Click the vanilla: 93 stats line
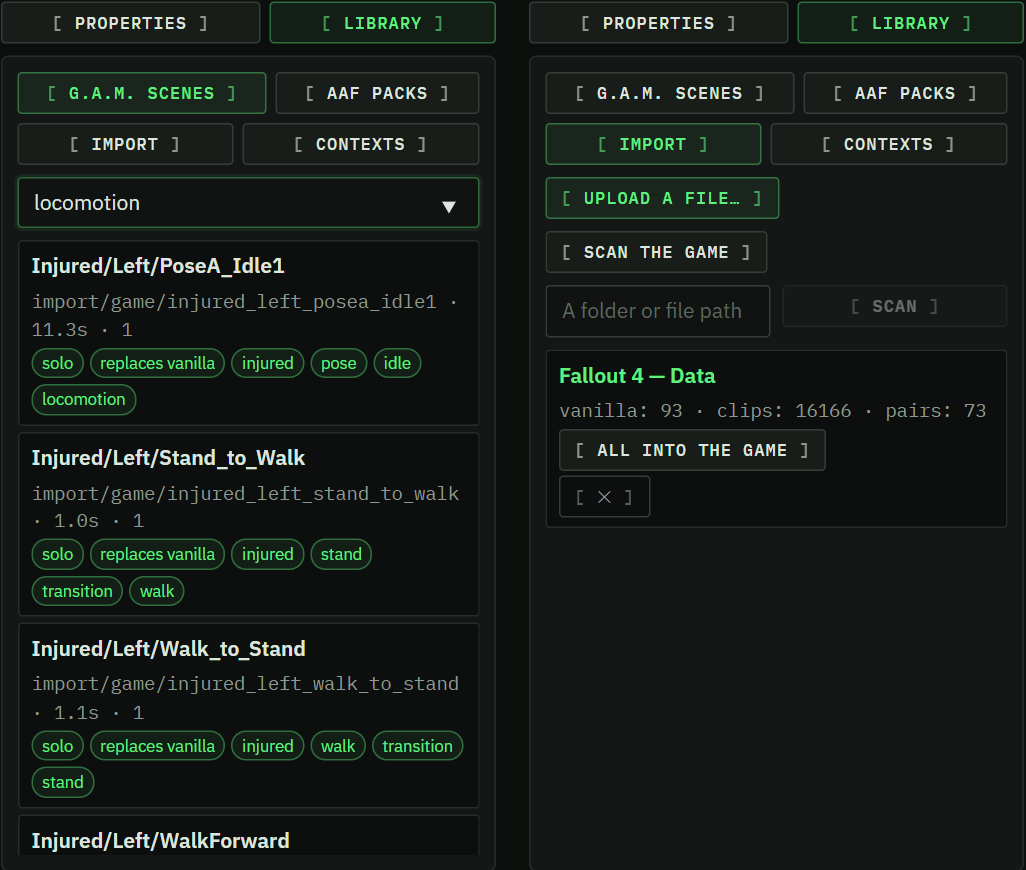 click(x=772, y=411)
